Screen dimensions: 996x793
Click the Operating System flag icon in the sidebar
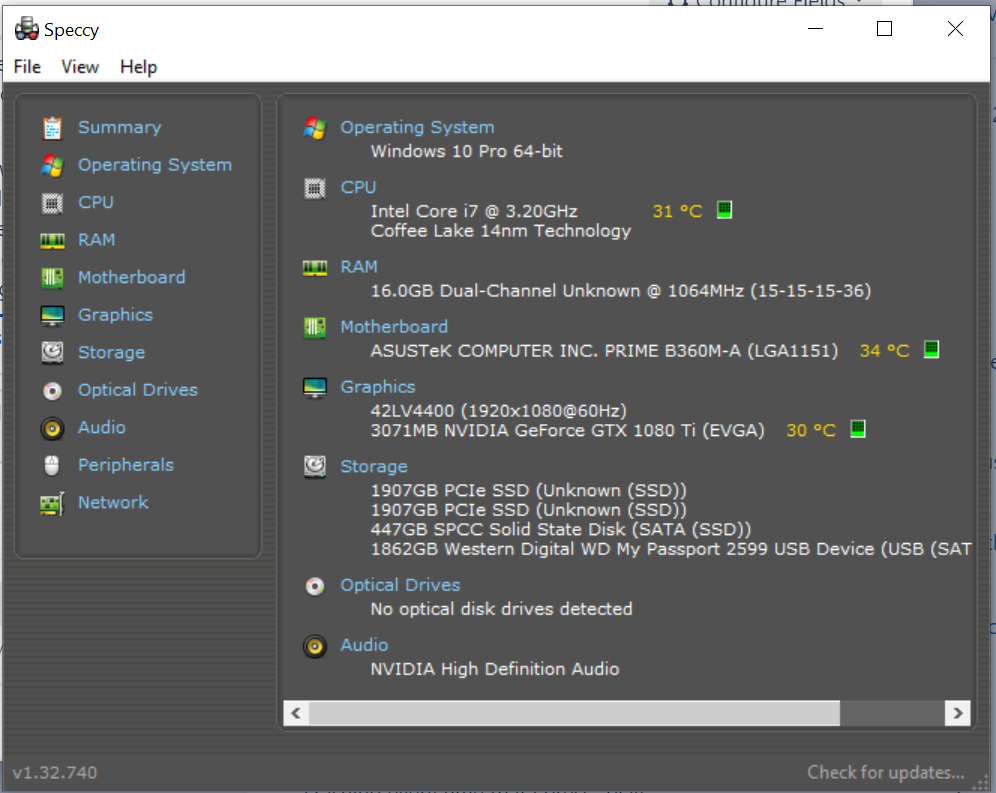52,165
